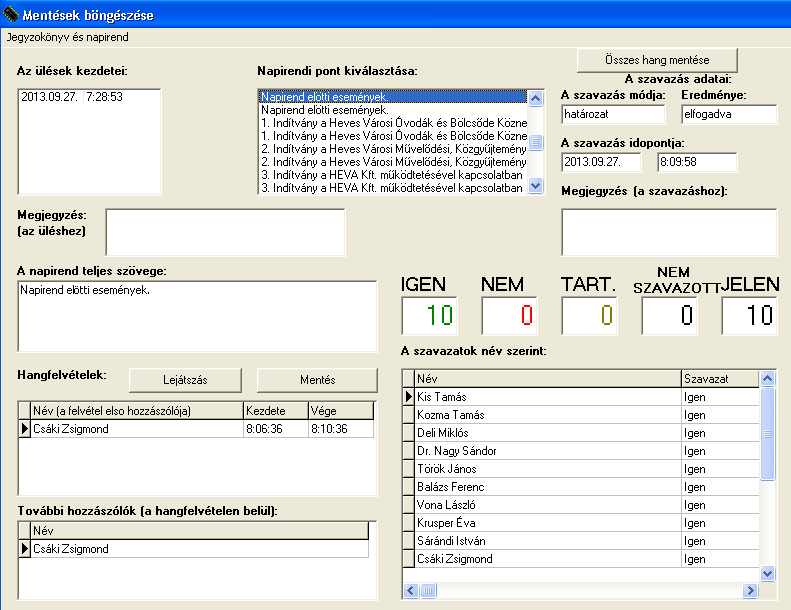Select second Napirend elötti események item
The width and height of the screenshot is (791, 610).
pyautogui.click(x=393, y=109)
